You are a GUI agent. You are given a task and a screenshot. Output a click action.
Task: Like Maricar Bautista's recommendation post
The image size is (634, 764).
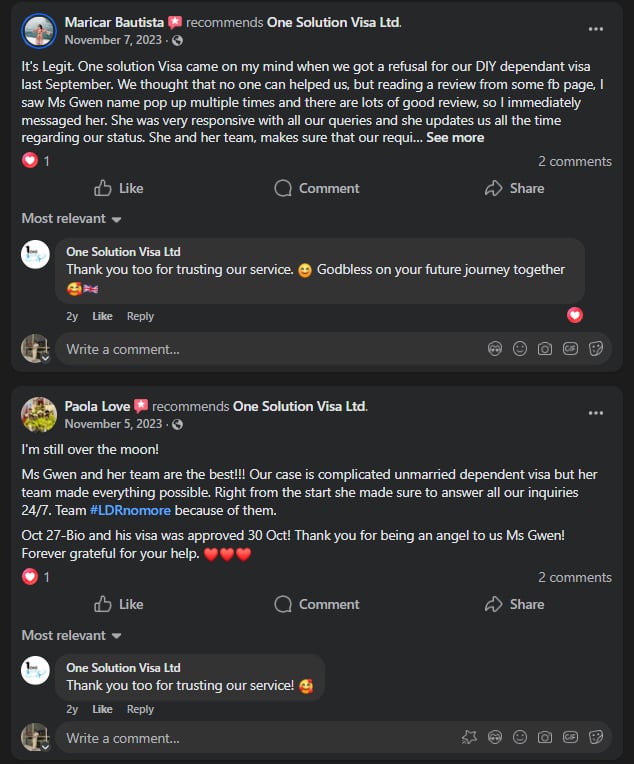[x=118, y=188]
